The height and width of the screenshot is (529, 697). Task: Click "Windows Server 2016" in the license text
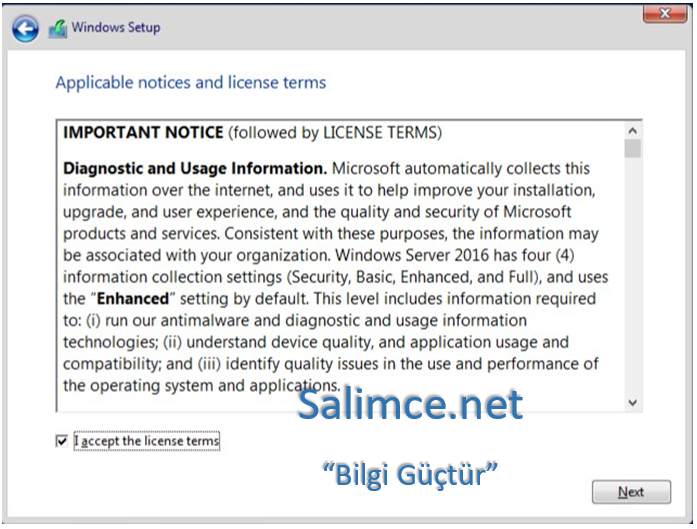[x=434, y=255]
